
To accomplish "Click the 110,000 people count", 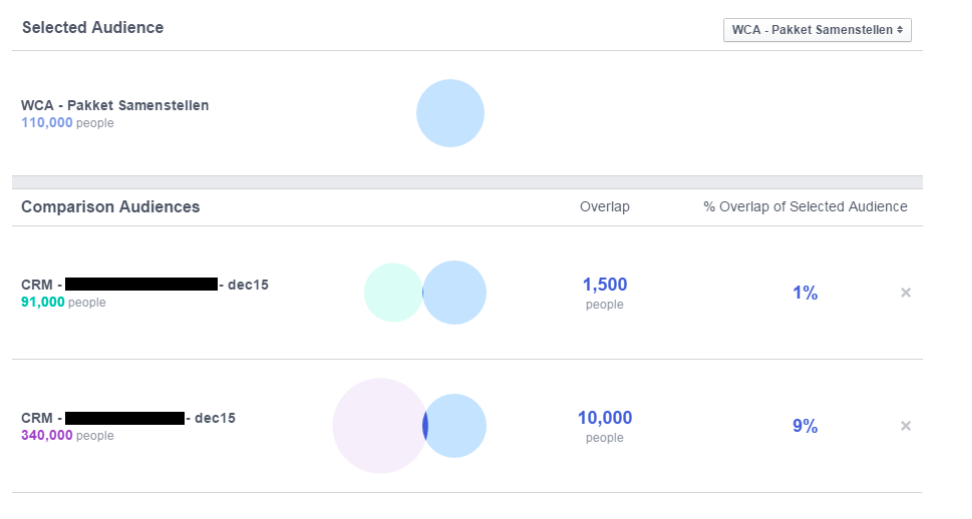I will click(47, 123).
